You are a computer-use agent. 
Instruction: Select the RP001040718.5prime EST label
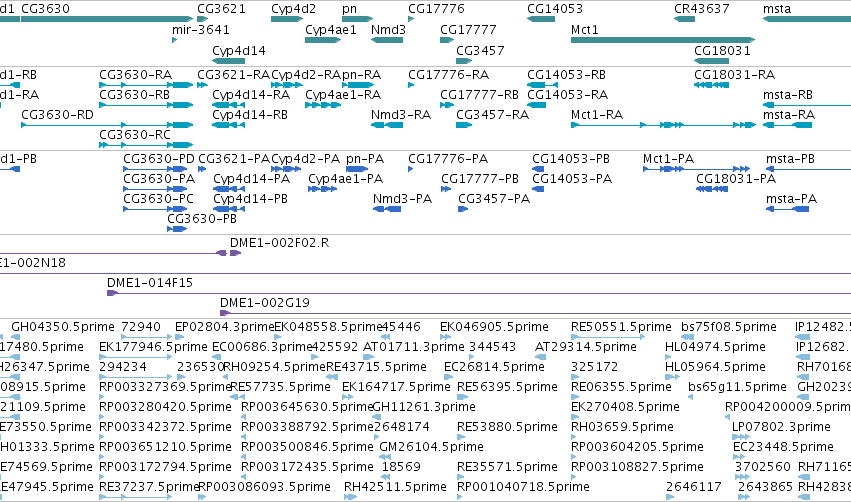point(523,486)
